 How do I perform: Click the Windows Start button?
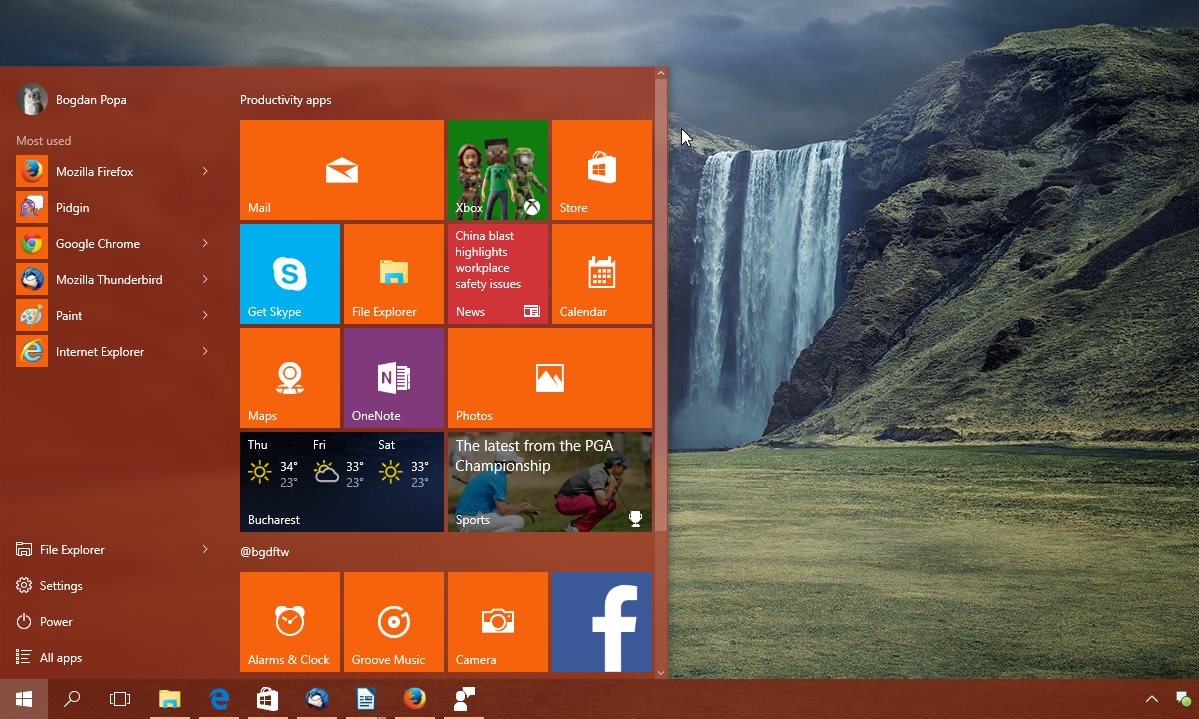click(x=24, y=699)
